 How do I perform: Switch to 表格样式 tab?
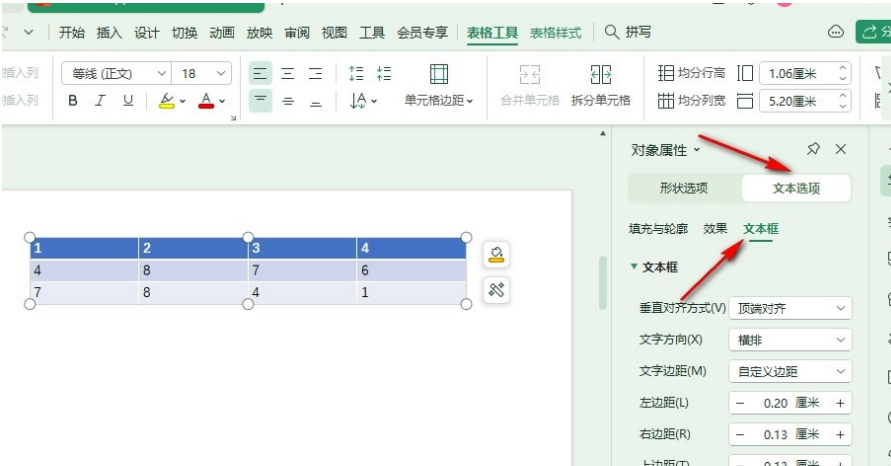(x=555, y=33)
